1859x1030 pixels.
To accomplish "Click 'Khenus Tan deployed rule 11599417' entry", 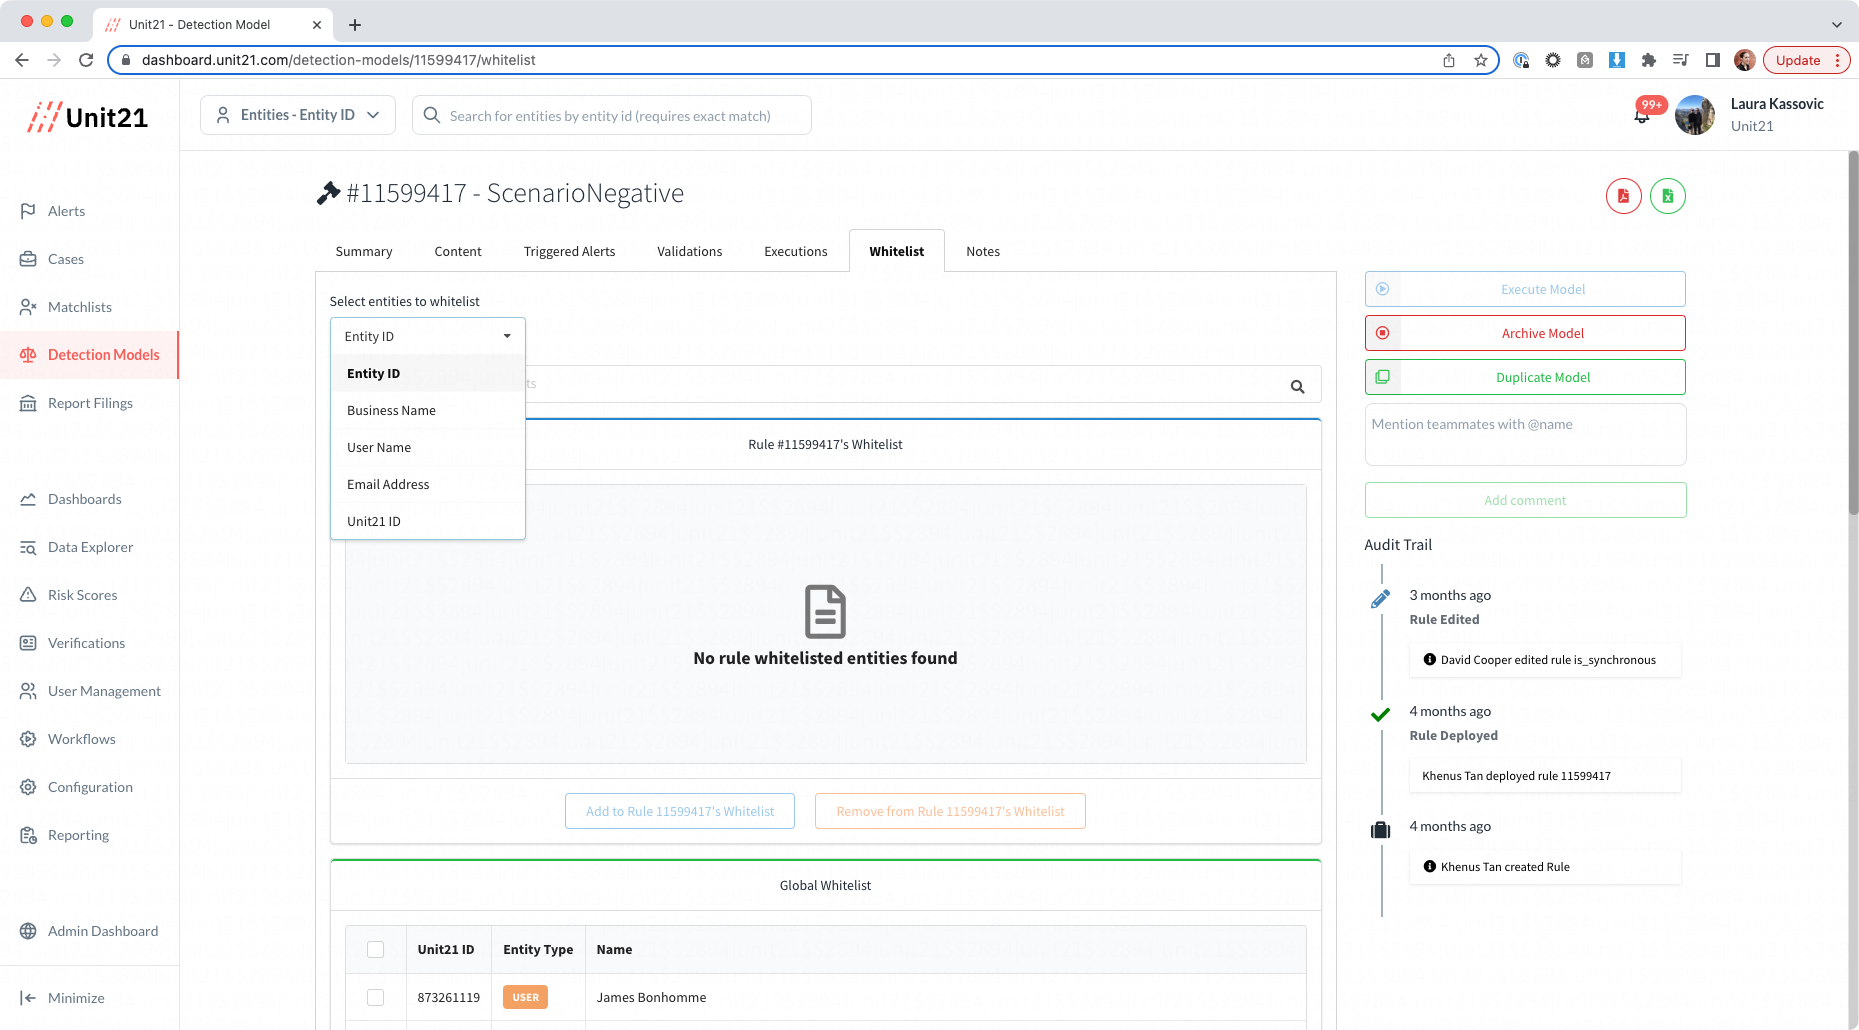I will point(1545,776).
